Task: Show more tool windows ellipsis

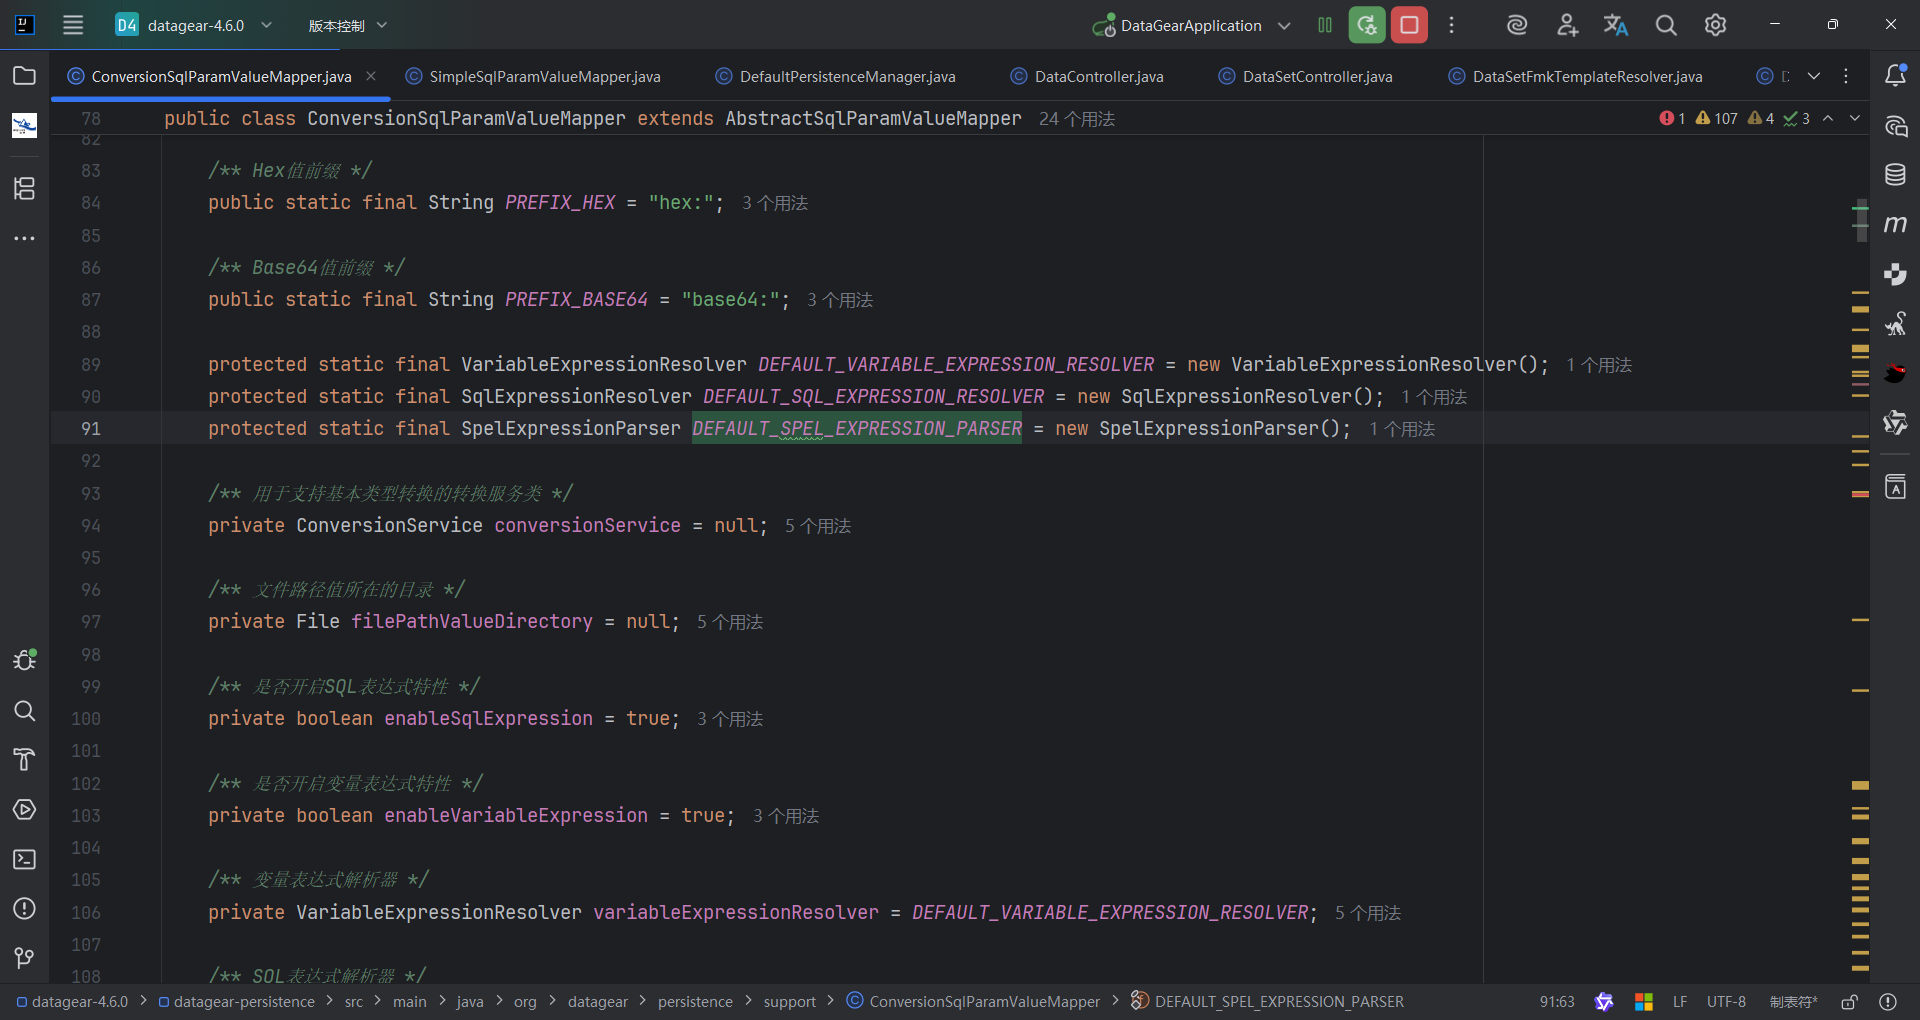Action: (24, 238)
